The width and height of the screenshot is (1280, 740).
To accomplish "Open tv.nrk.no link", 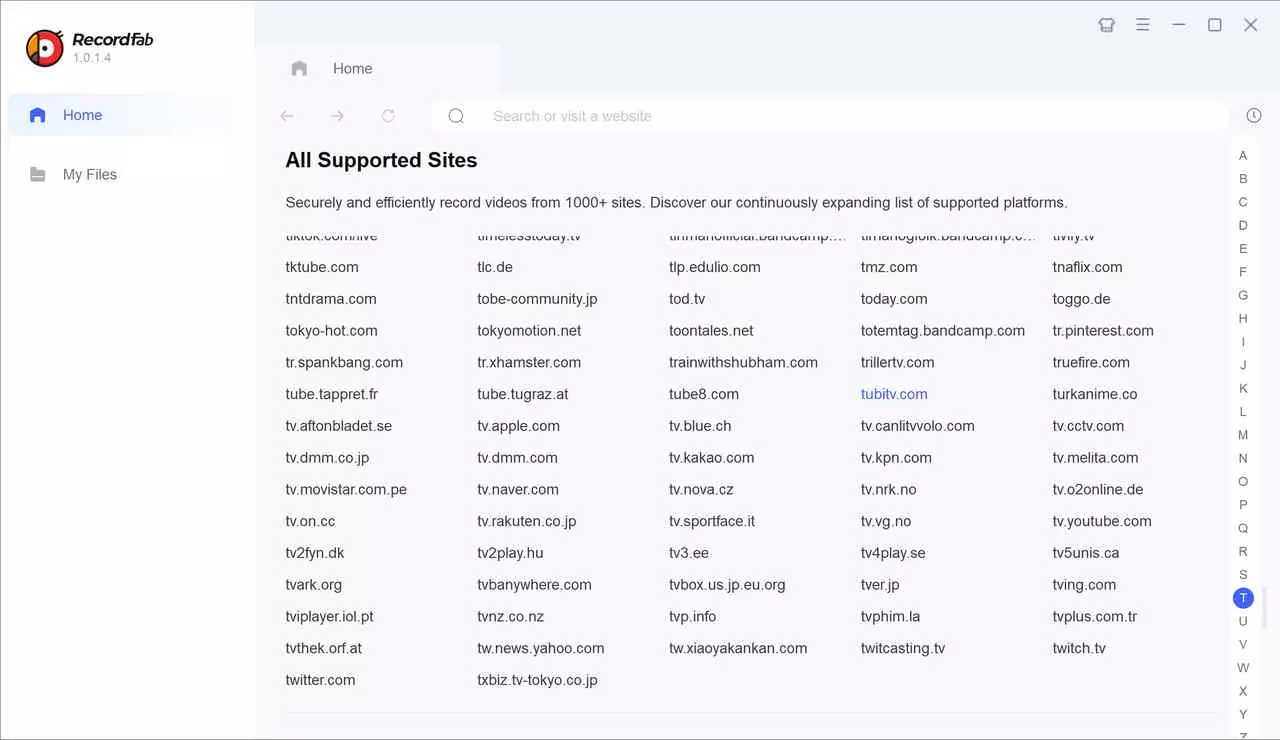I will 889,489.
